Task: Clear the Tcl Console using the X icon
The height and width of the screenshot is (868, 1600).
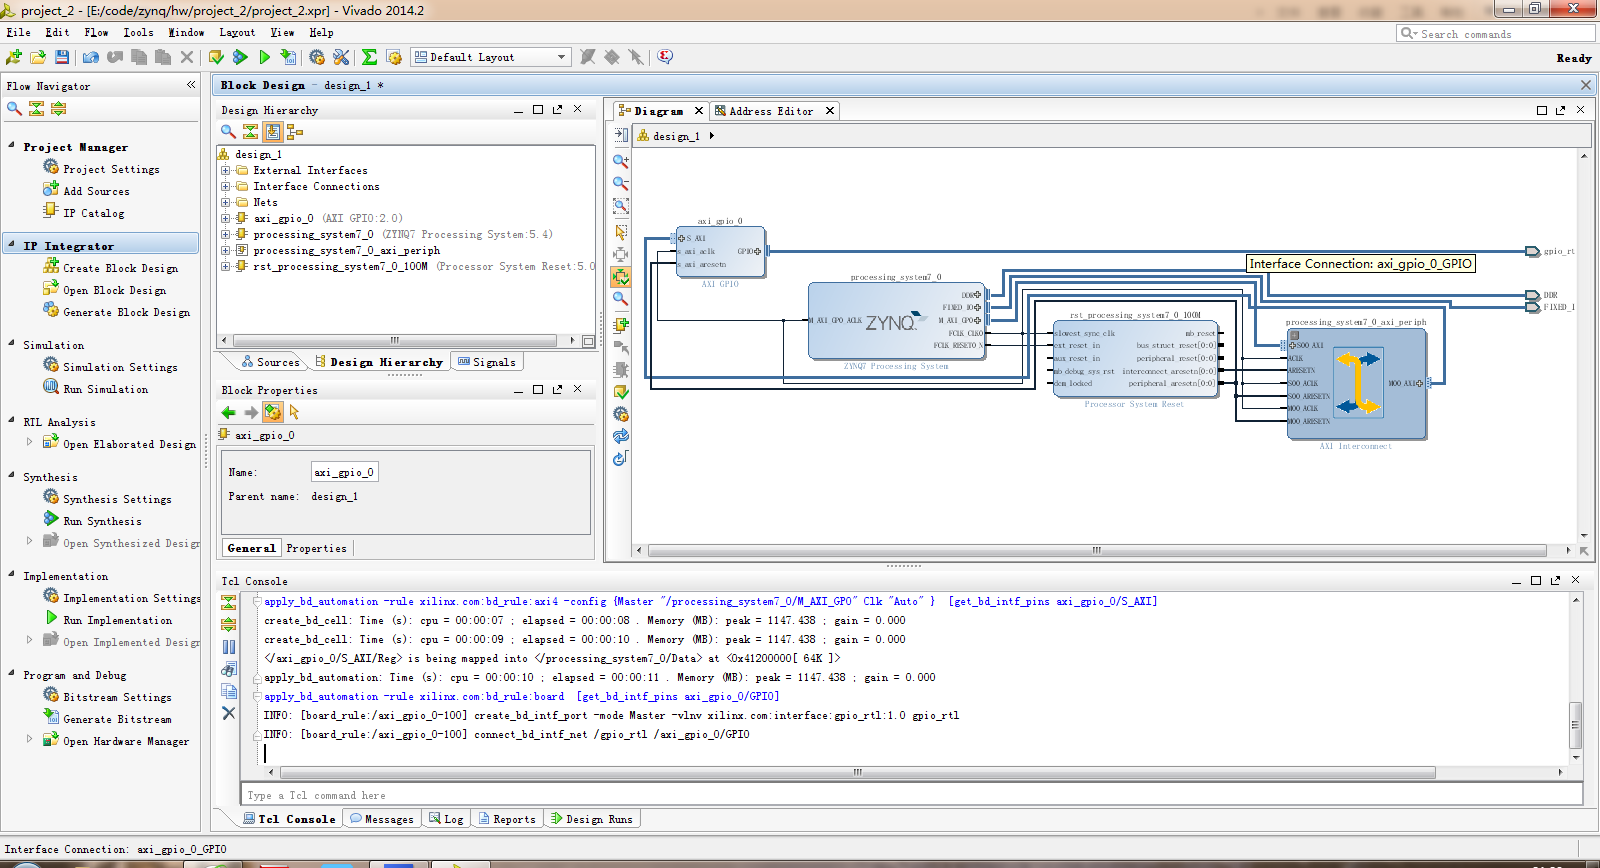Action: point(229,713)
